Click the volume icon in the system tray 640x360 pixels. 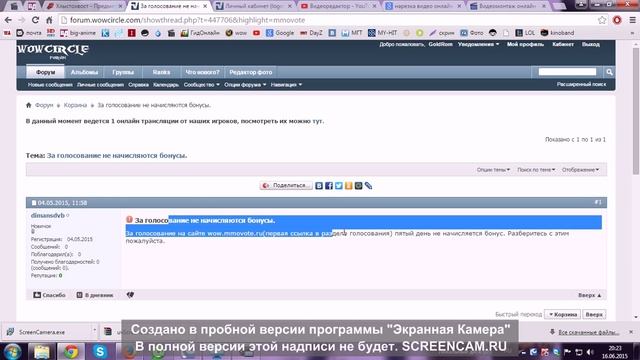[x=590, y=352]
